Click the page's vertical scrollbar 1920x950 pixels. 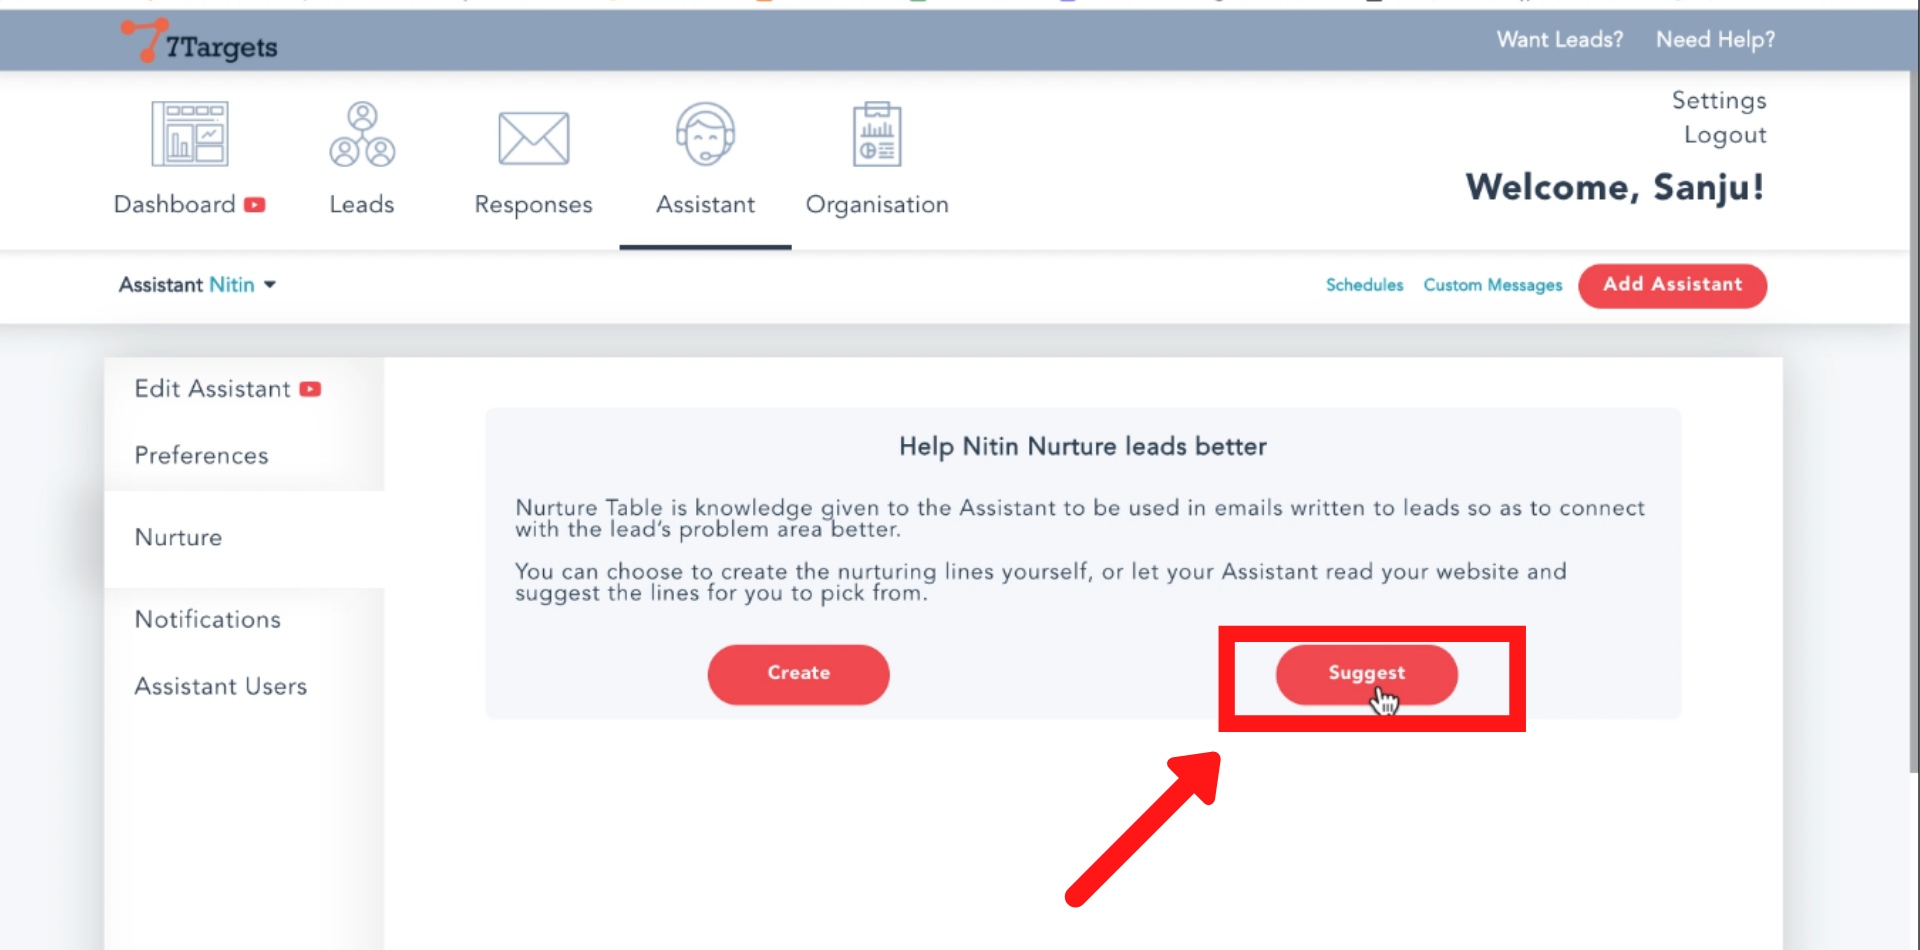pyautogui.click(x=1913, y=400)
